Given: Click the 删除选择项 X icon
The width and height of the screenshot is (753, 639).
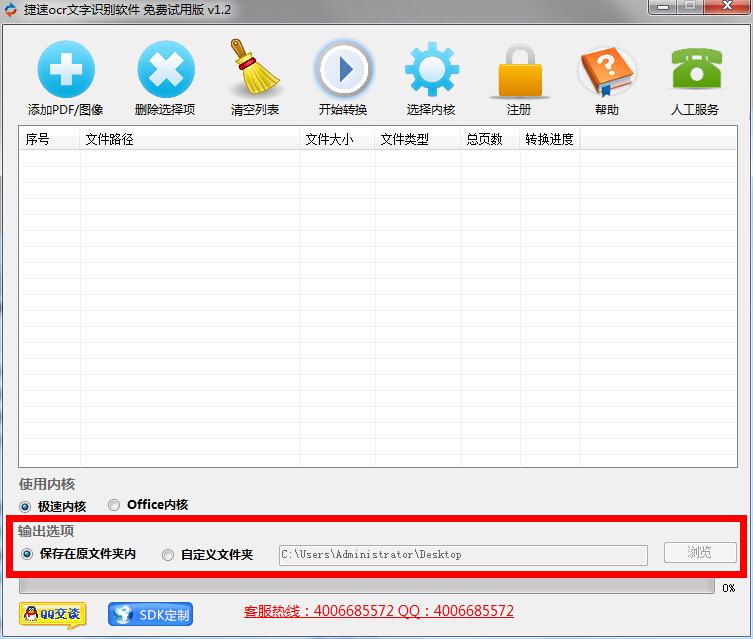Looking at the screenshot, I should [x=166, y=69].
